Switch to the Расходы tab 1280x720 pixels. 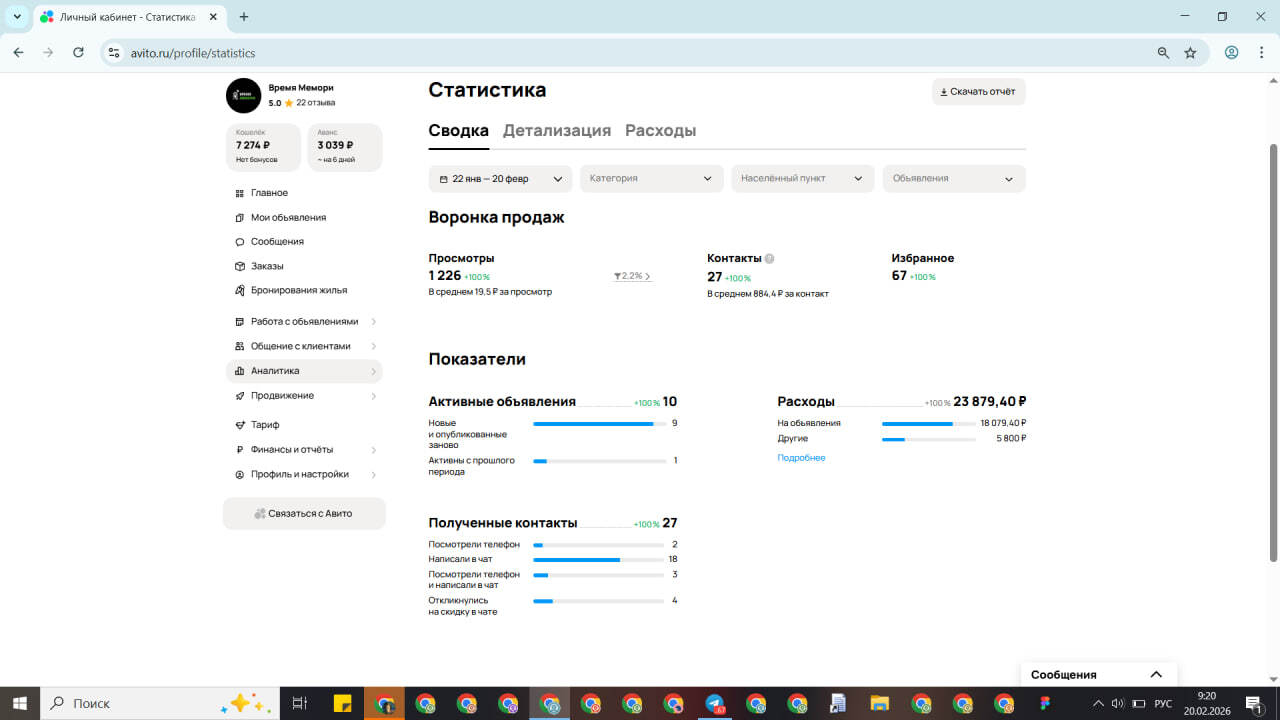[660, 131]
